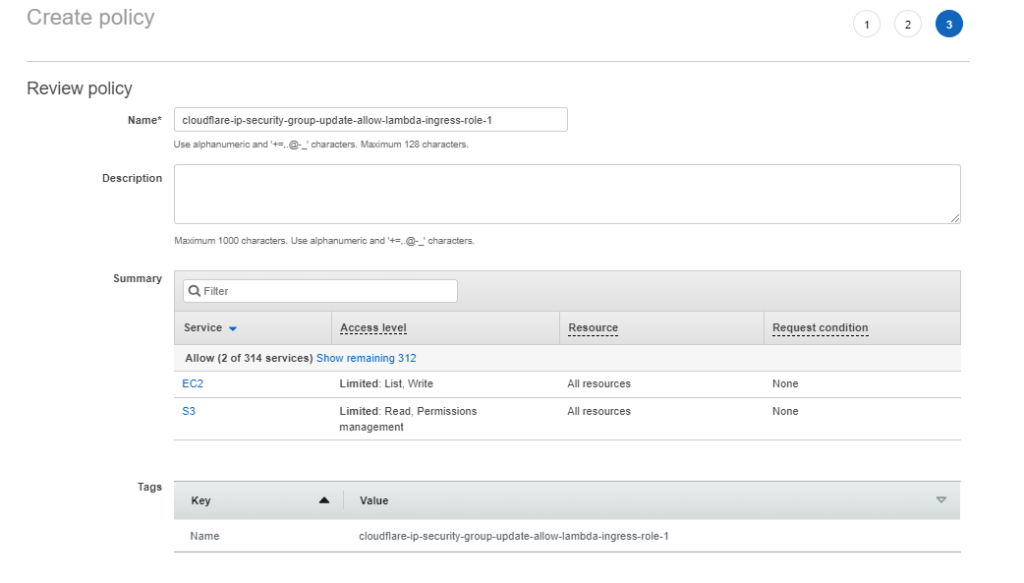Open the EC2 service link
This screenshot has width=1024, height=583.
[x=193, y=384]
